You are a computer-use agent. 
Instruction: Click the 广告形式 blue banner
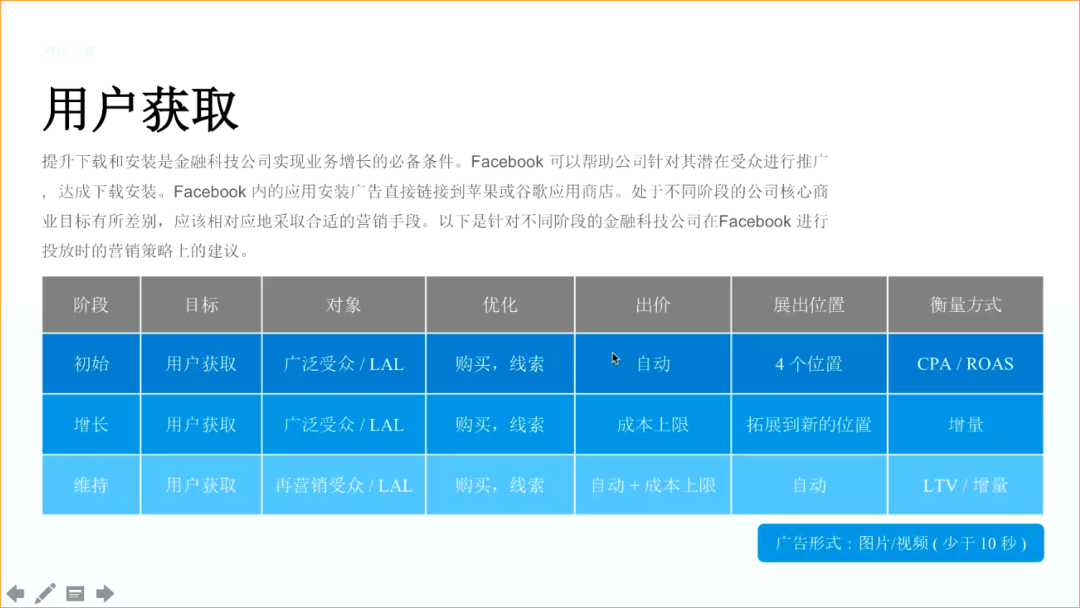(x=899, y=543)
